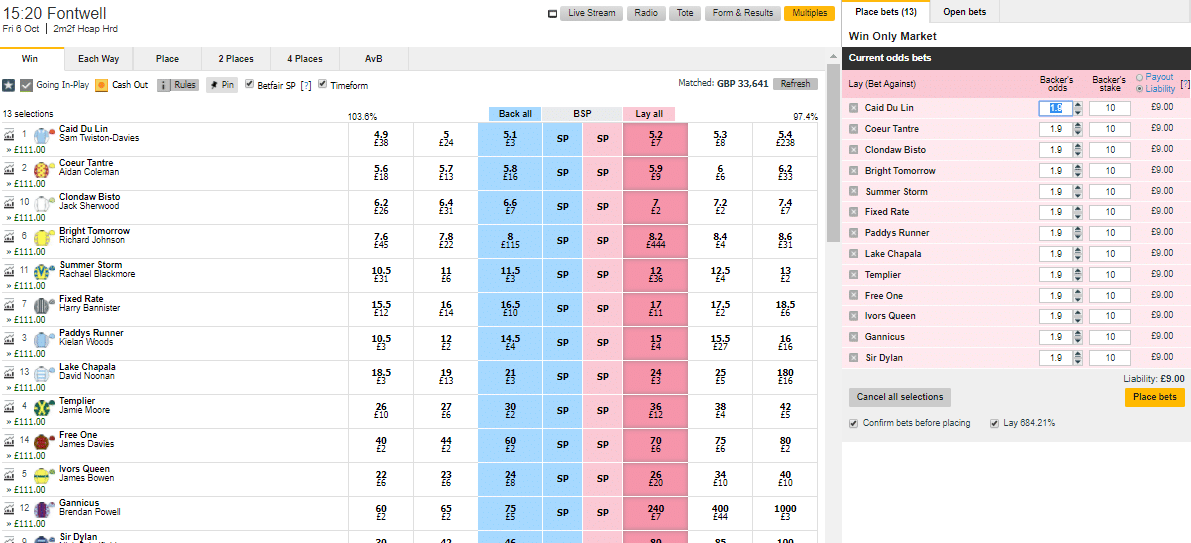
Task: Click the Place bets button
Action: [x=1155, y=397]
